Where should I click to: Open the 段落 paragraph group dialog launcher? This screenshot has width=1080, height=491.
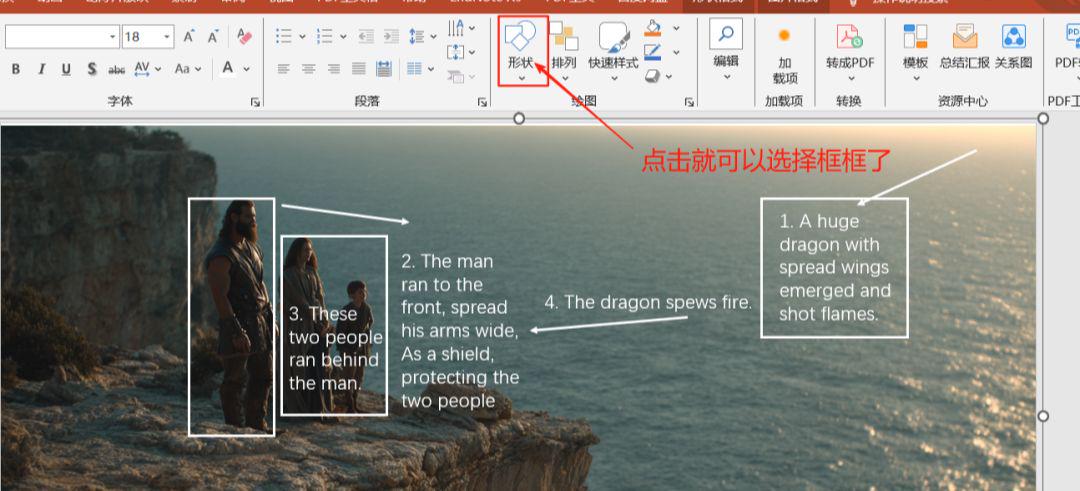(482, 102)
